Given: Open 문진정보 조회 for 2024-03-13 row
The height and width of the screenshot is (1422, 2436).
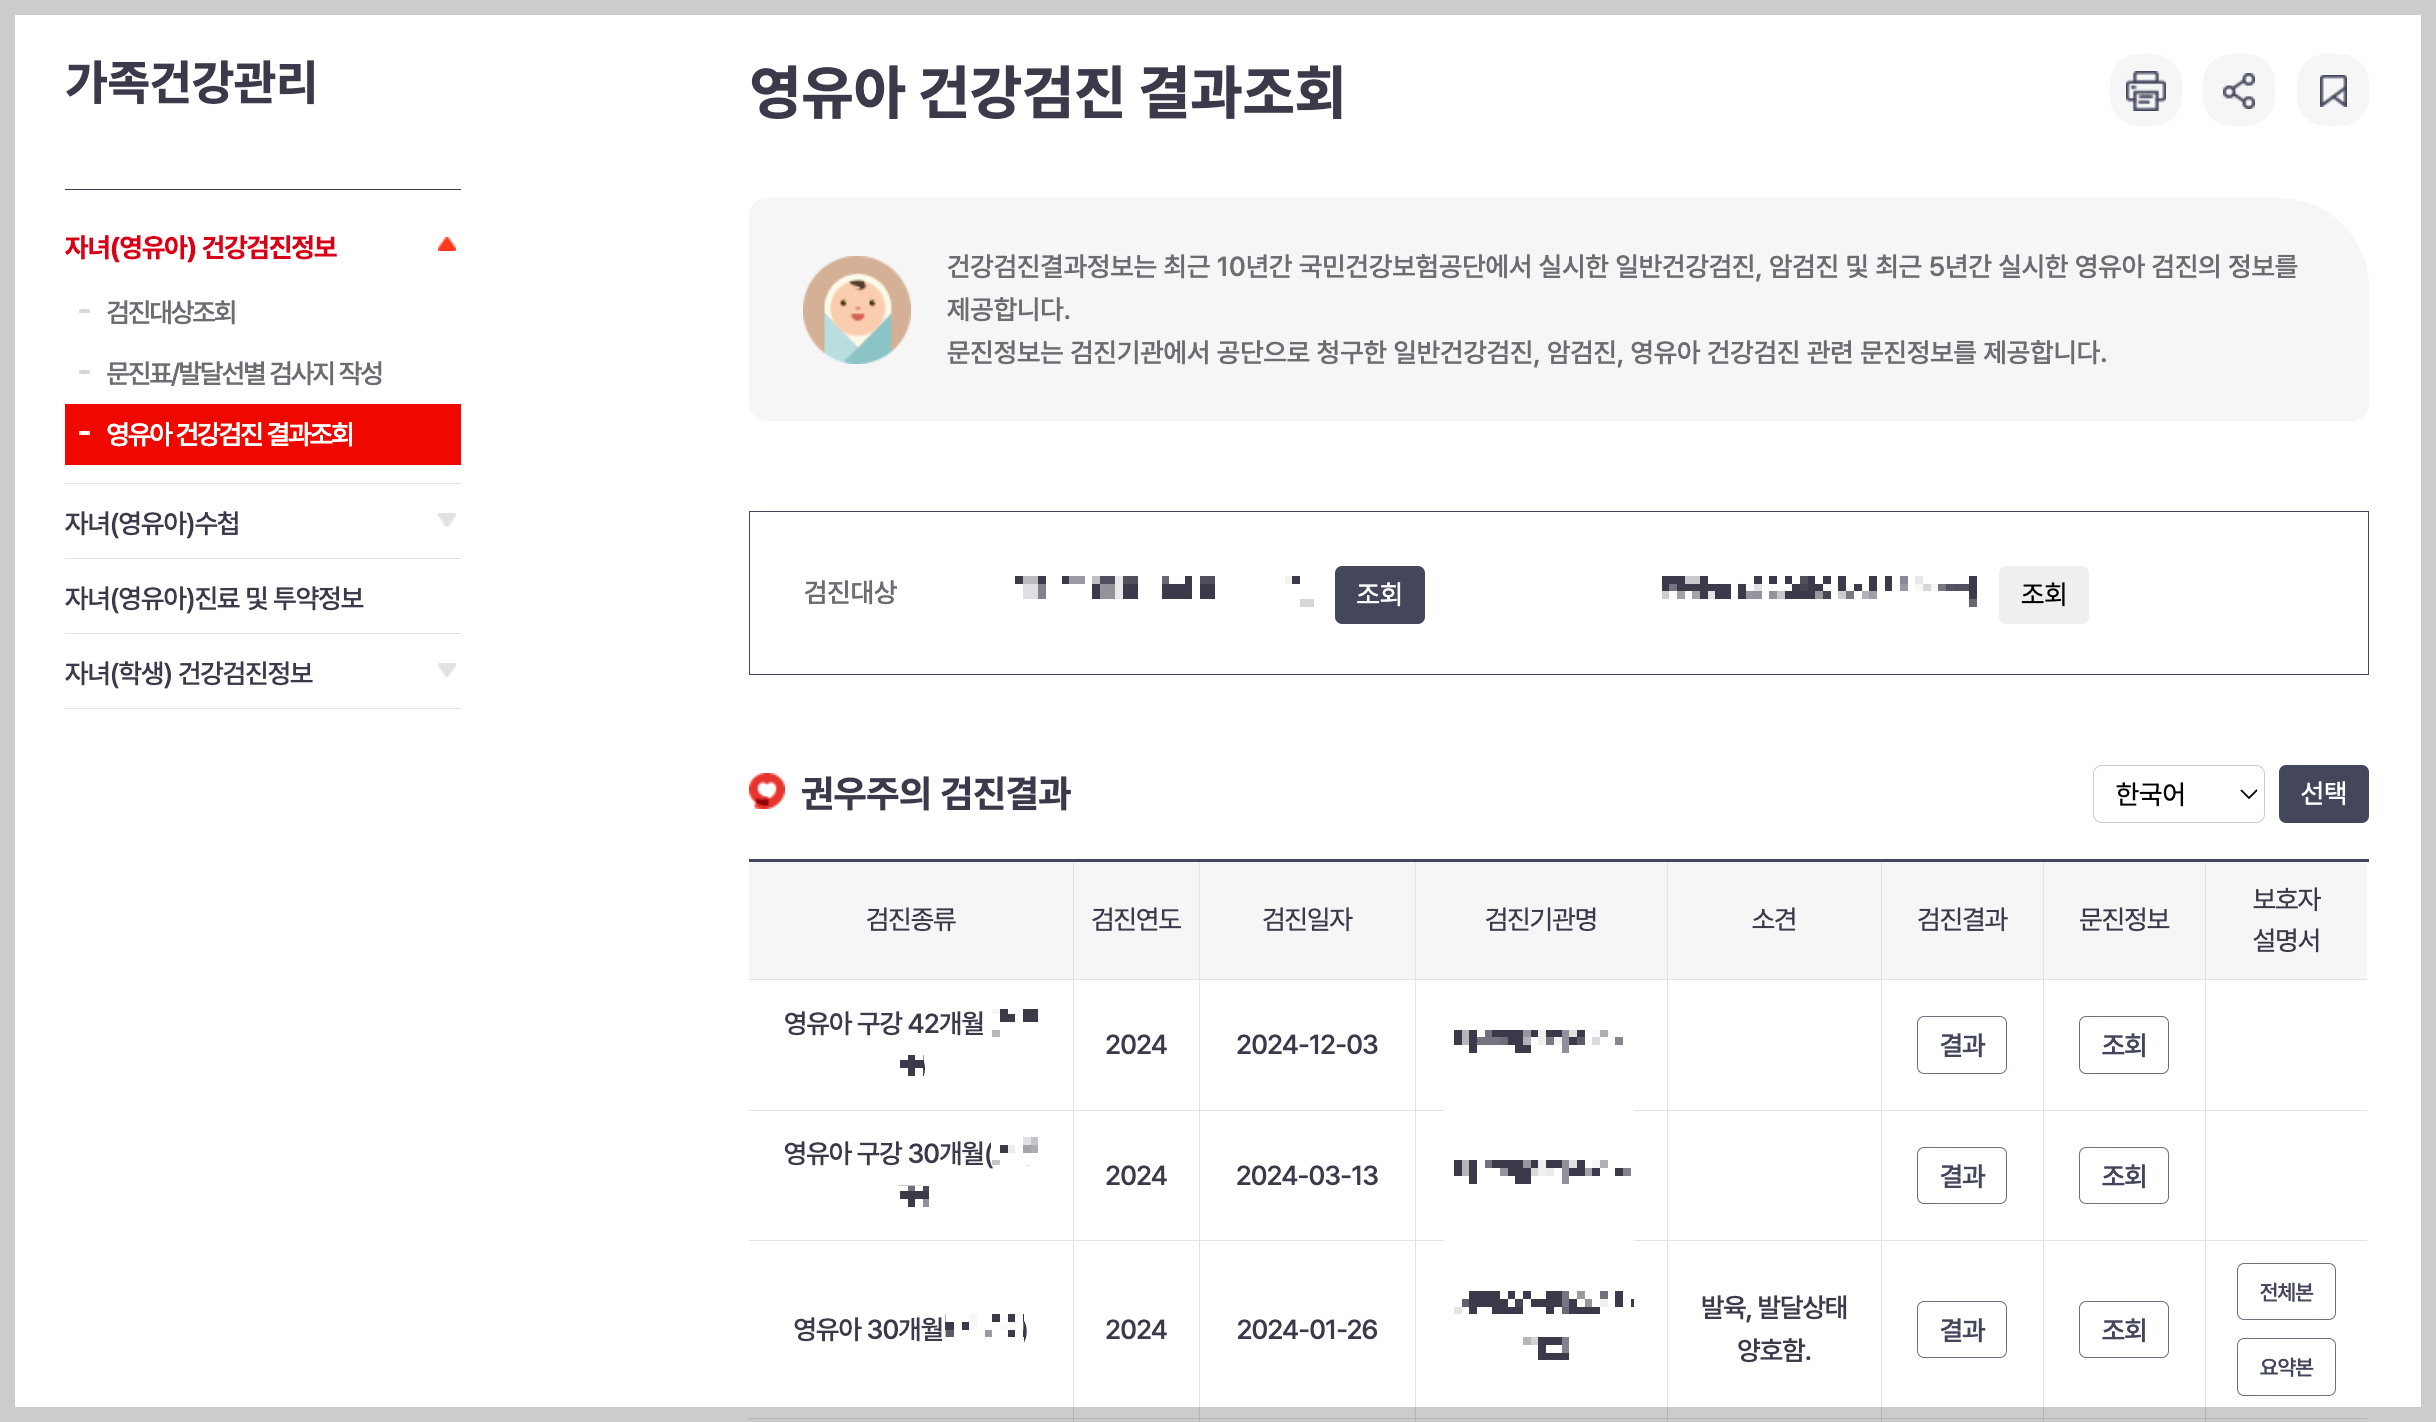Looking at the screenshot, I should pyautogui.click(x=2123, y=1175).
